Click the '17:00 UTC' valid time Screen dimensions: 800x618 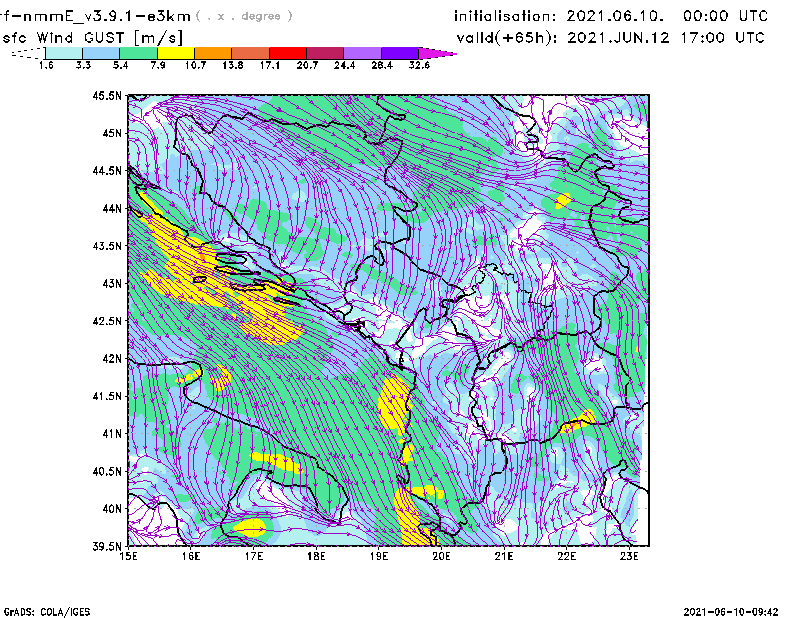[x=722, y=38]
